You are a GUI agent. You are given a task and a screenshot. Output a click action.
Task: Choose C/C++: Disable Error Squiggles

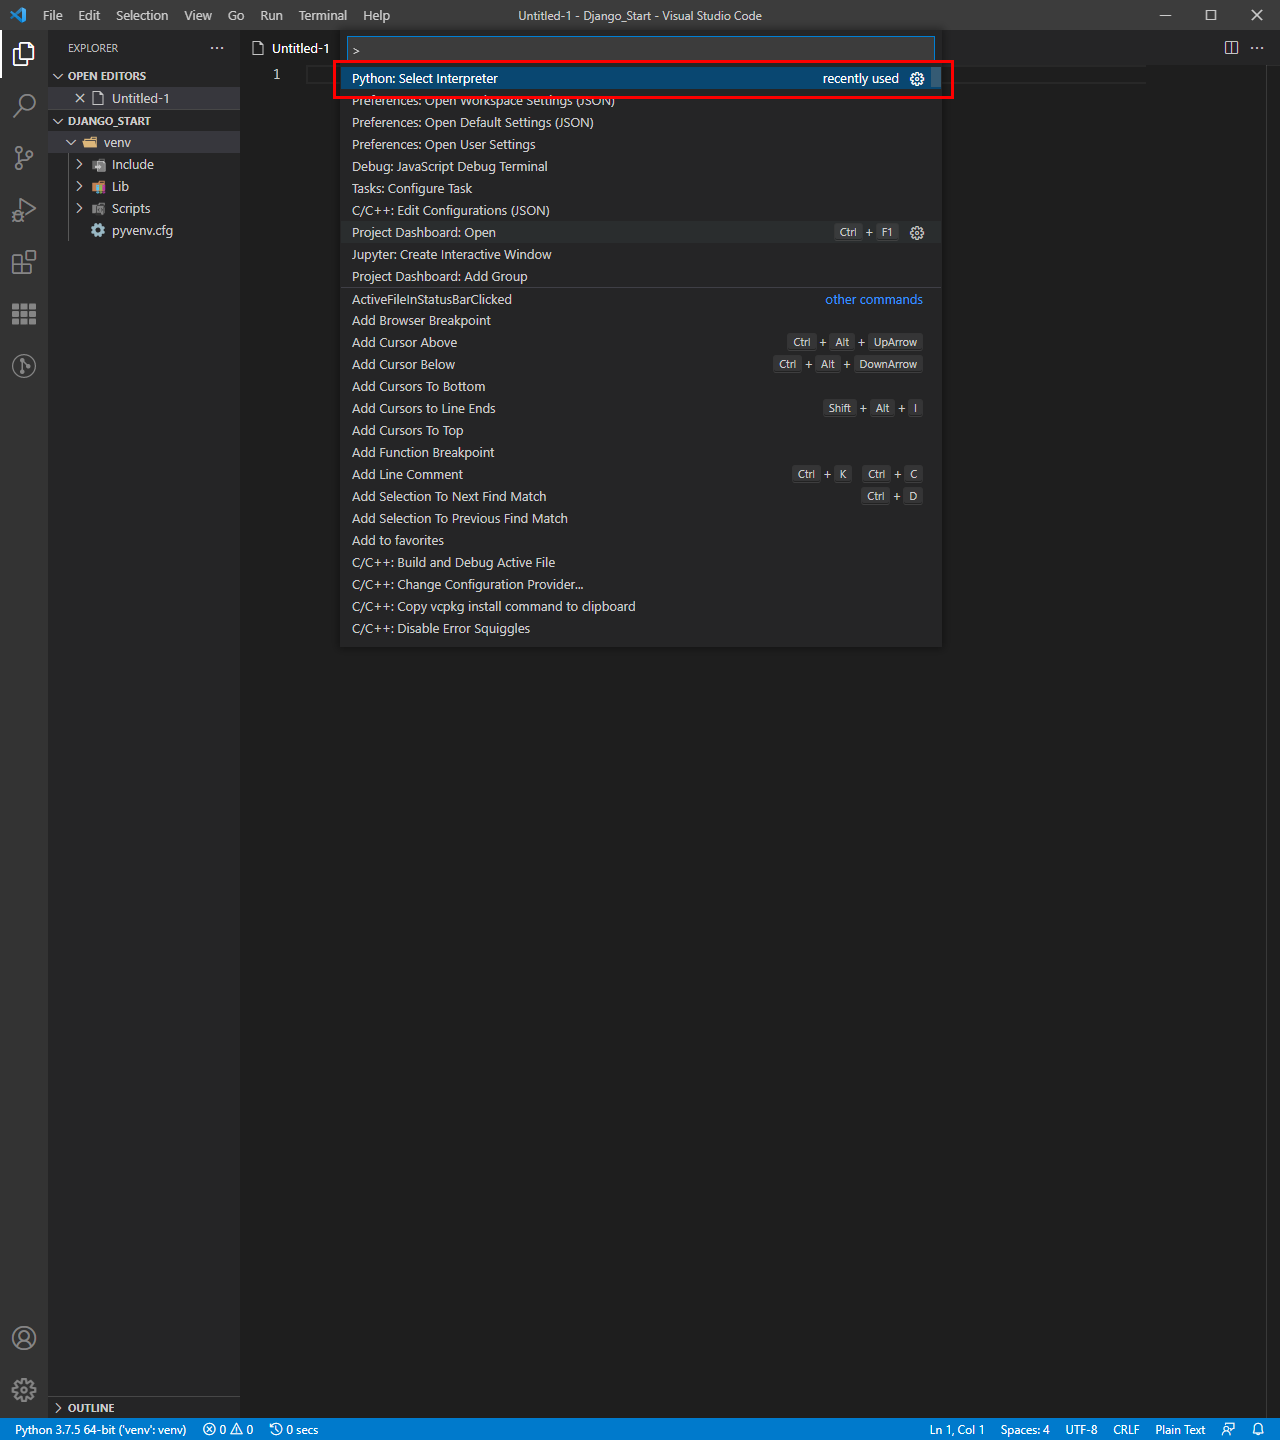641,629
